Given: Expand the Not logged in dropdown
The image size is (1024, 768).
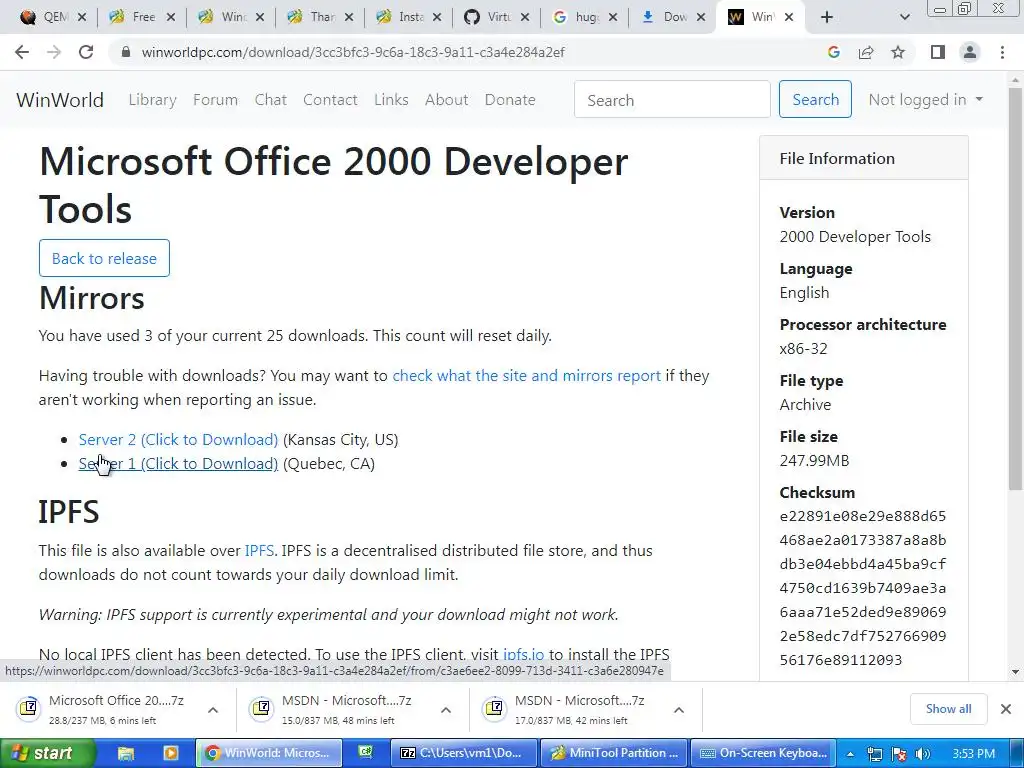Looking at the screenshot, I should 925,100.
